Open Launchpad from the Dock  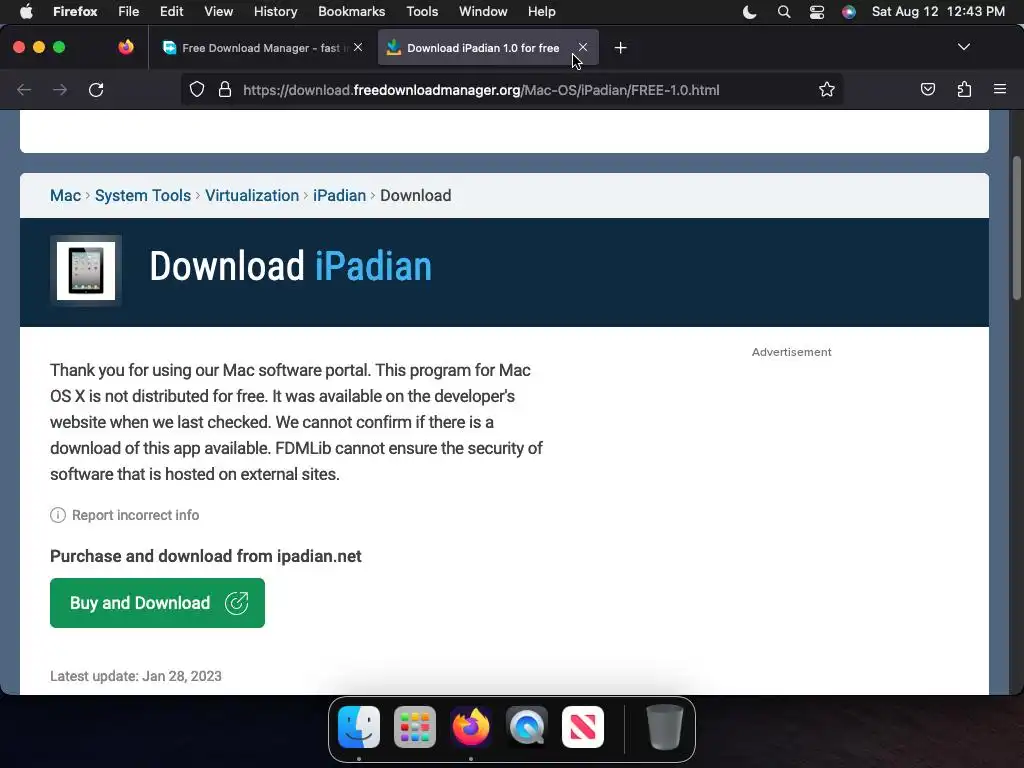click(x=415, y=727)
